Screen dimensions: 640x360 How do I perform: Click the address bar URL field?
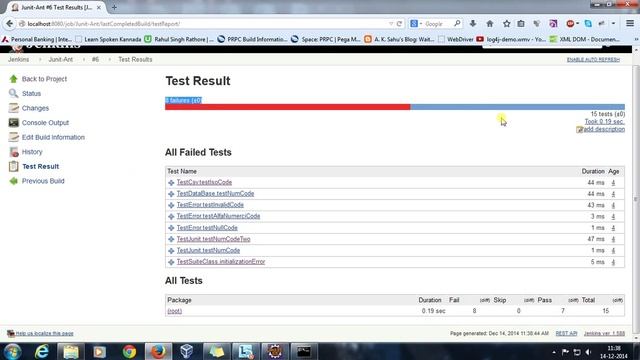(204, 24)
